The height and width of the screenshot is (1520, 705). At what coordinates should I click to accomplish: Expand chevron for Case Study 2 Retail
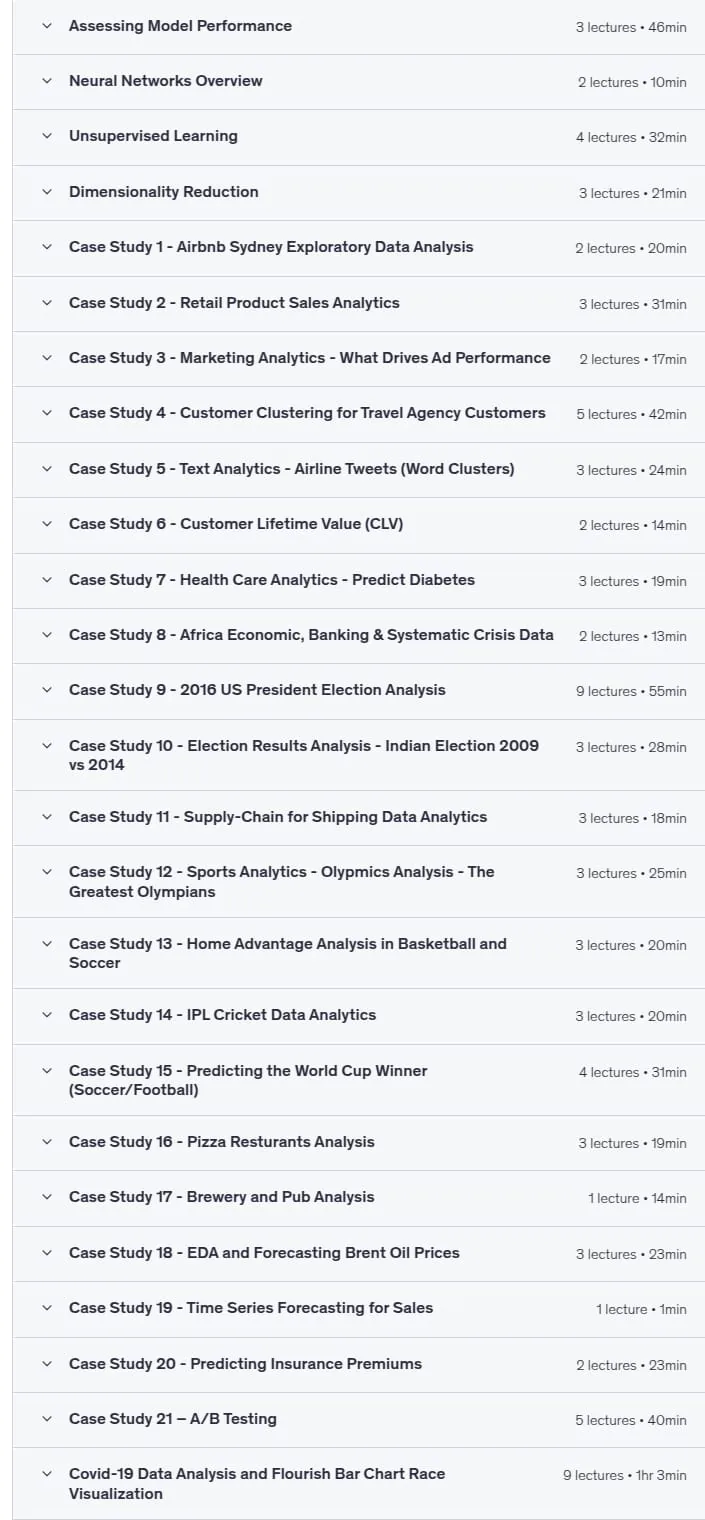[46, 303]
